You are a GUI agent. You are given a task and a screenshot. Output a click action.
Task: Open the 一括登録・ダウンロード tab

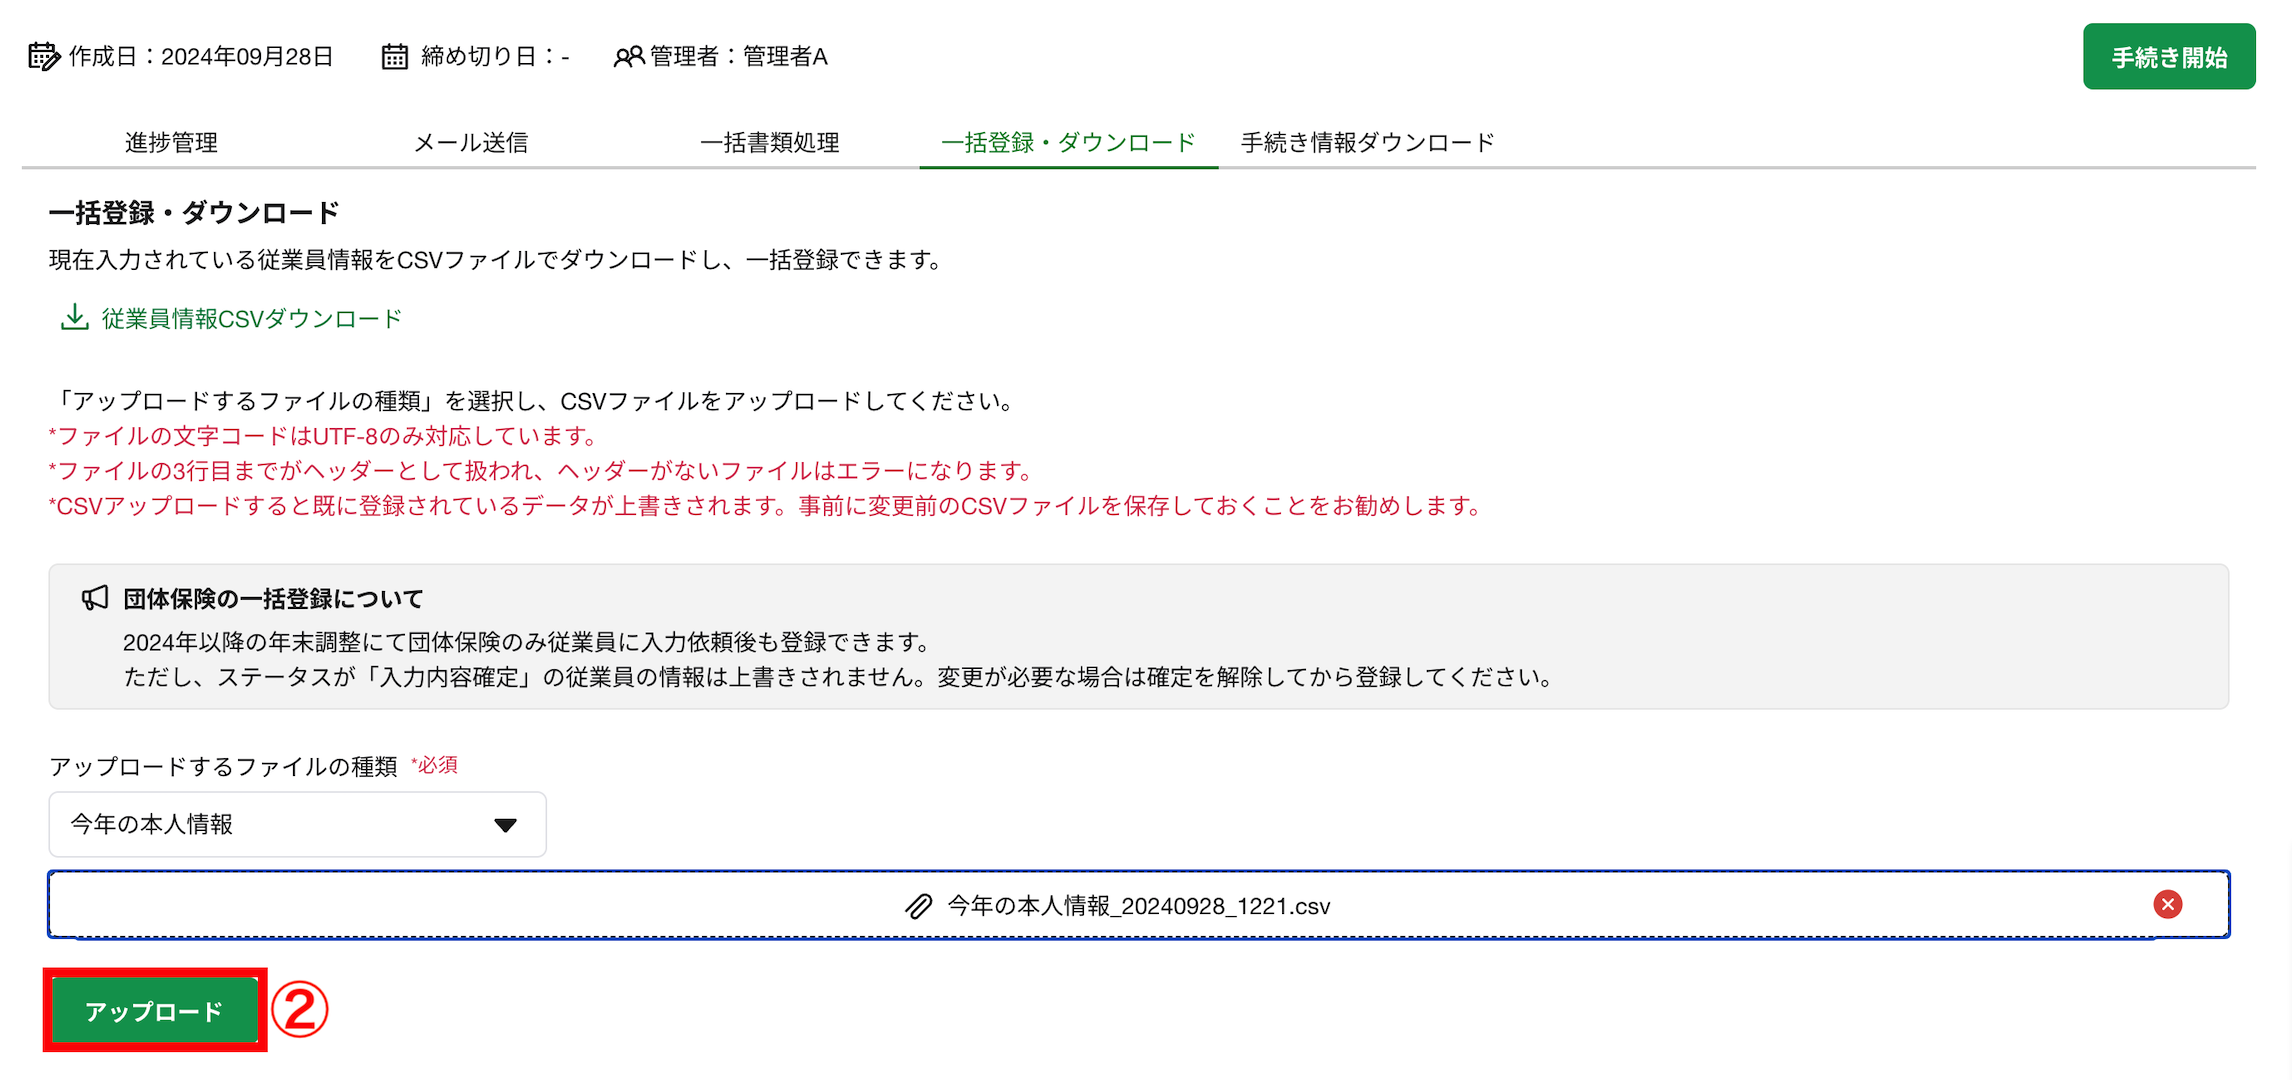tap(1068, 142)
